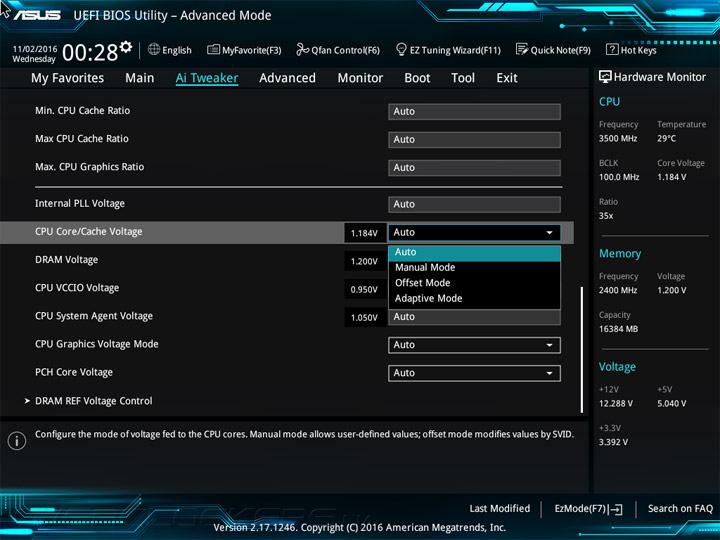Click EzMode(F7) button

click(588, 509)
